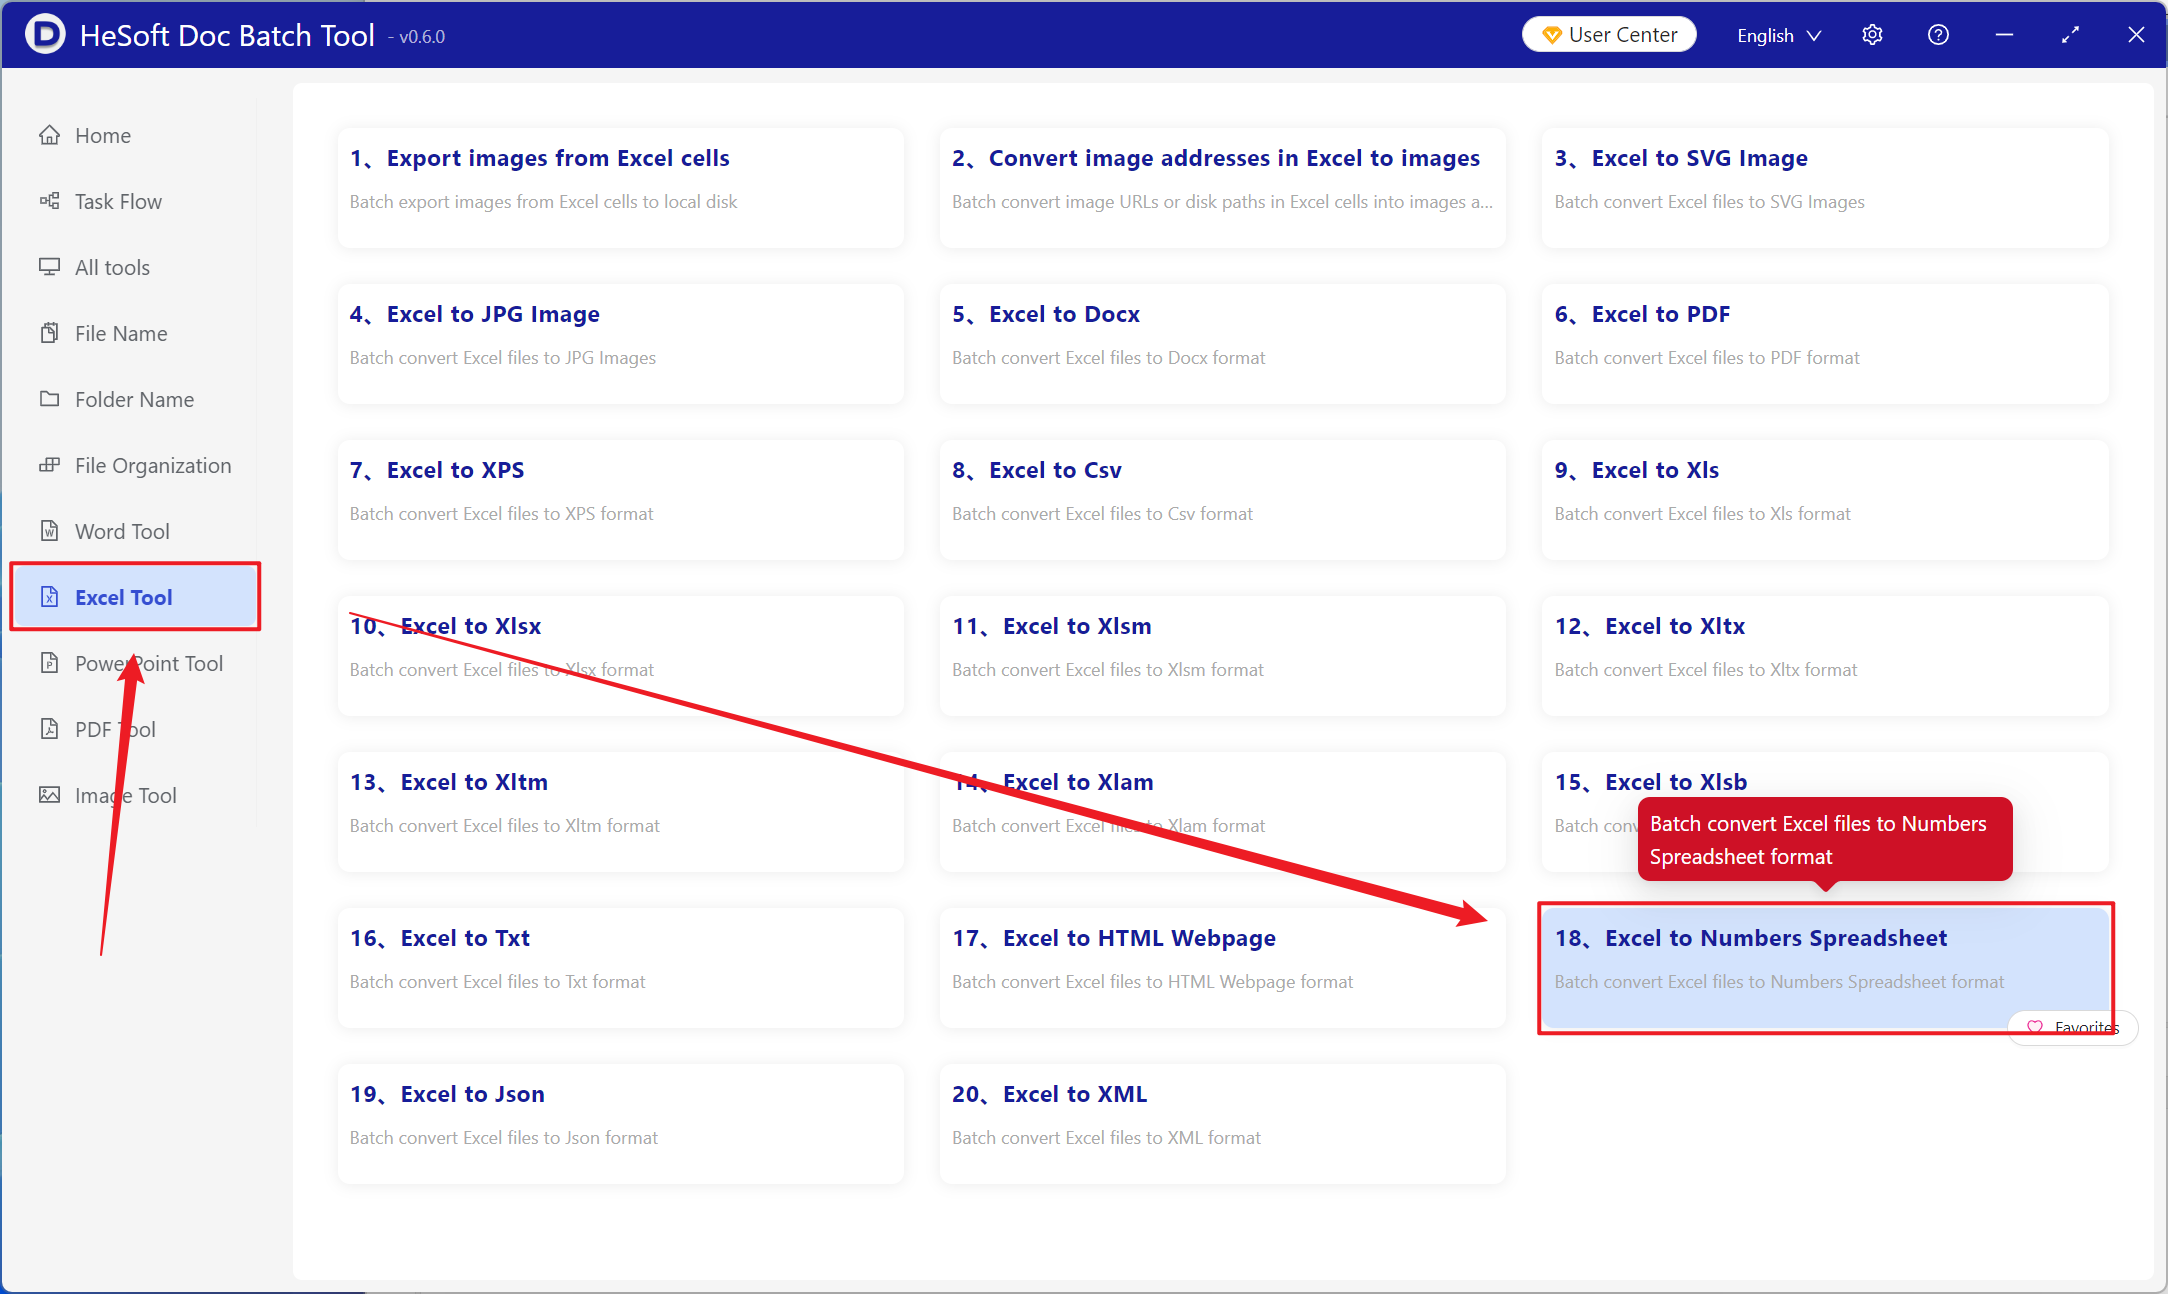Viewport: 2168px width, 1294px height.
Task: Click the heart Favorites icon
Action: (2034, 1027)
